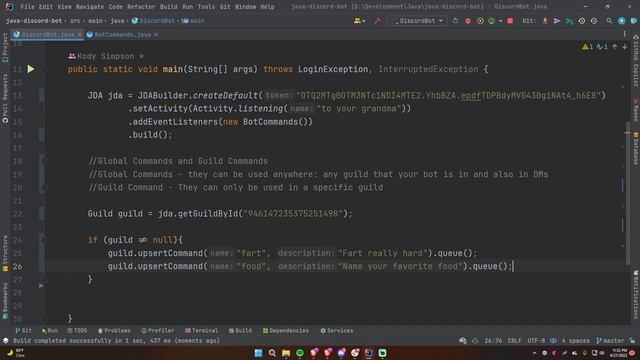Collapse the if block fold marker
Viewport: 640px width, 360px height.
[44, 240]
